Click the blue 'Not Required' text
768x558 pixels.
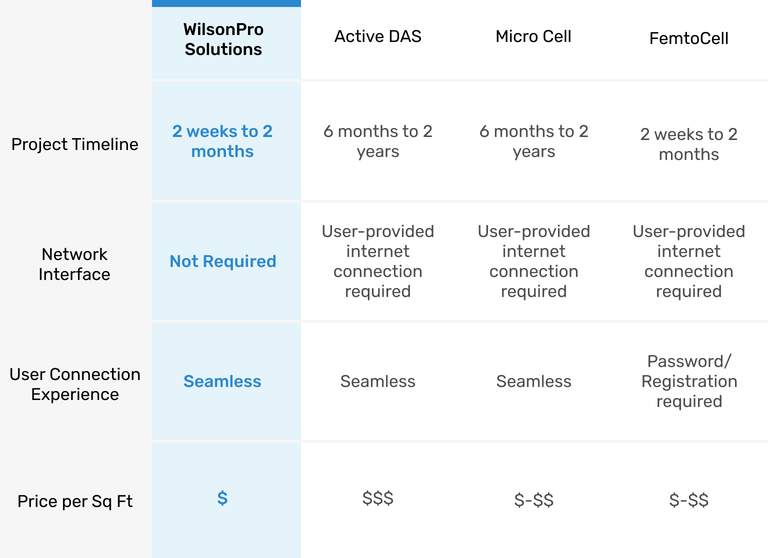coord(223,262)
